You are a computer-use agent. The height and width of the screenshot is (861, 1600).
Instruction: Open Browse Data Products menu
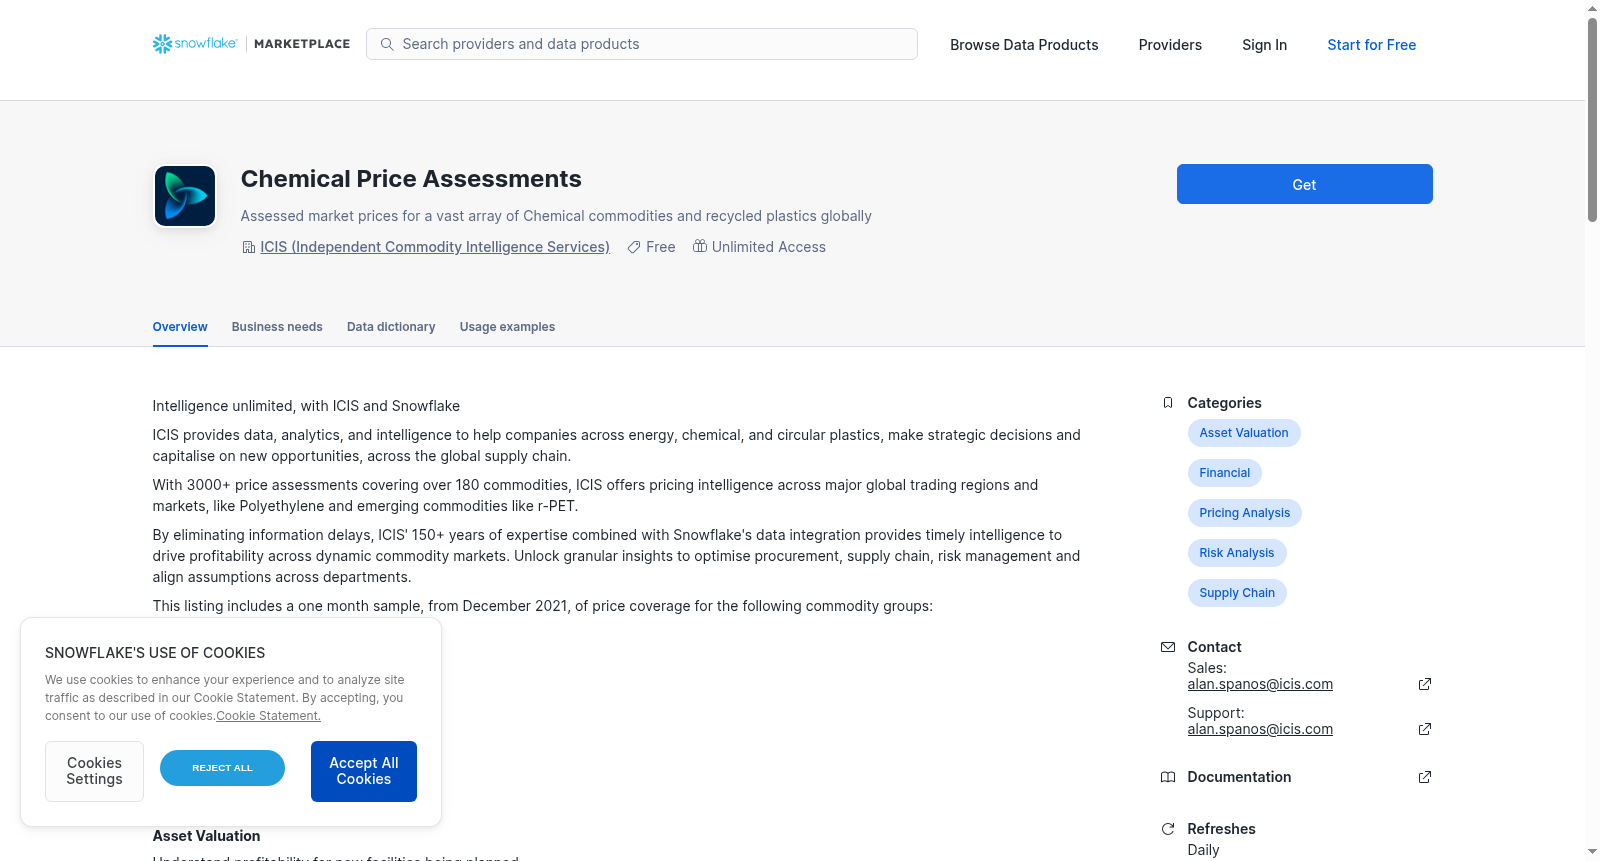coord(1024,45)
